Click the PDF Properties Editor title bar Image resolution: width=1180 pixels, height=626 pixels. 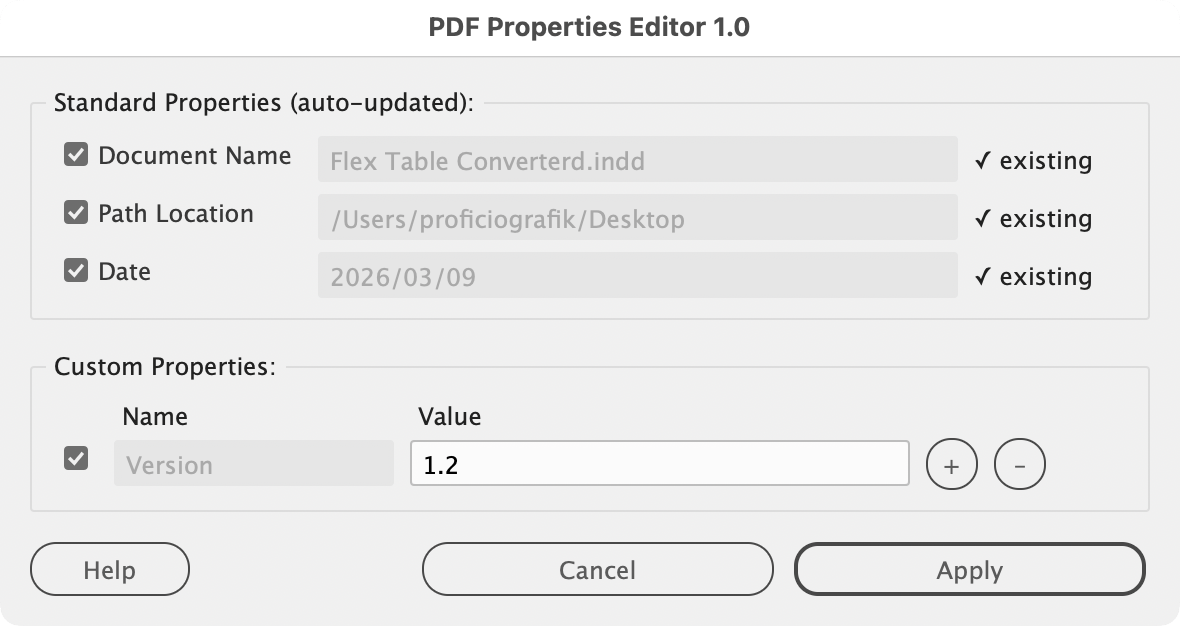589,27
